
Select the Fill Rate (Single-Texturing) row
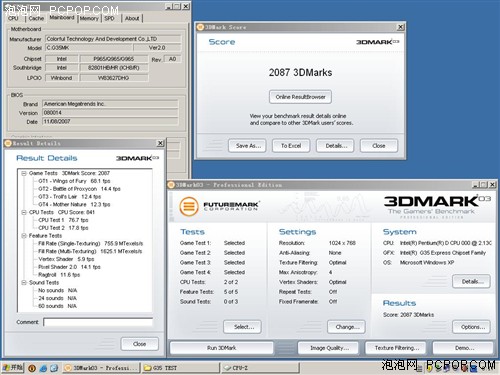(x=91, y=244)
